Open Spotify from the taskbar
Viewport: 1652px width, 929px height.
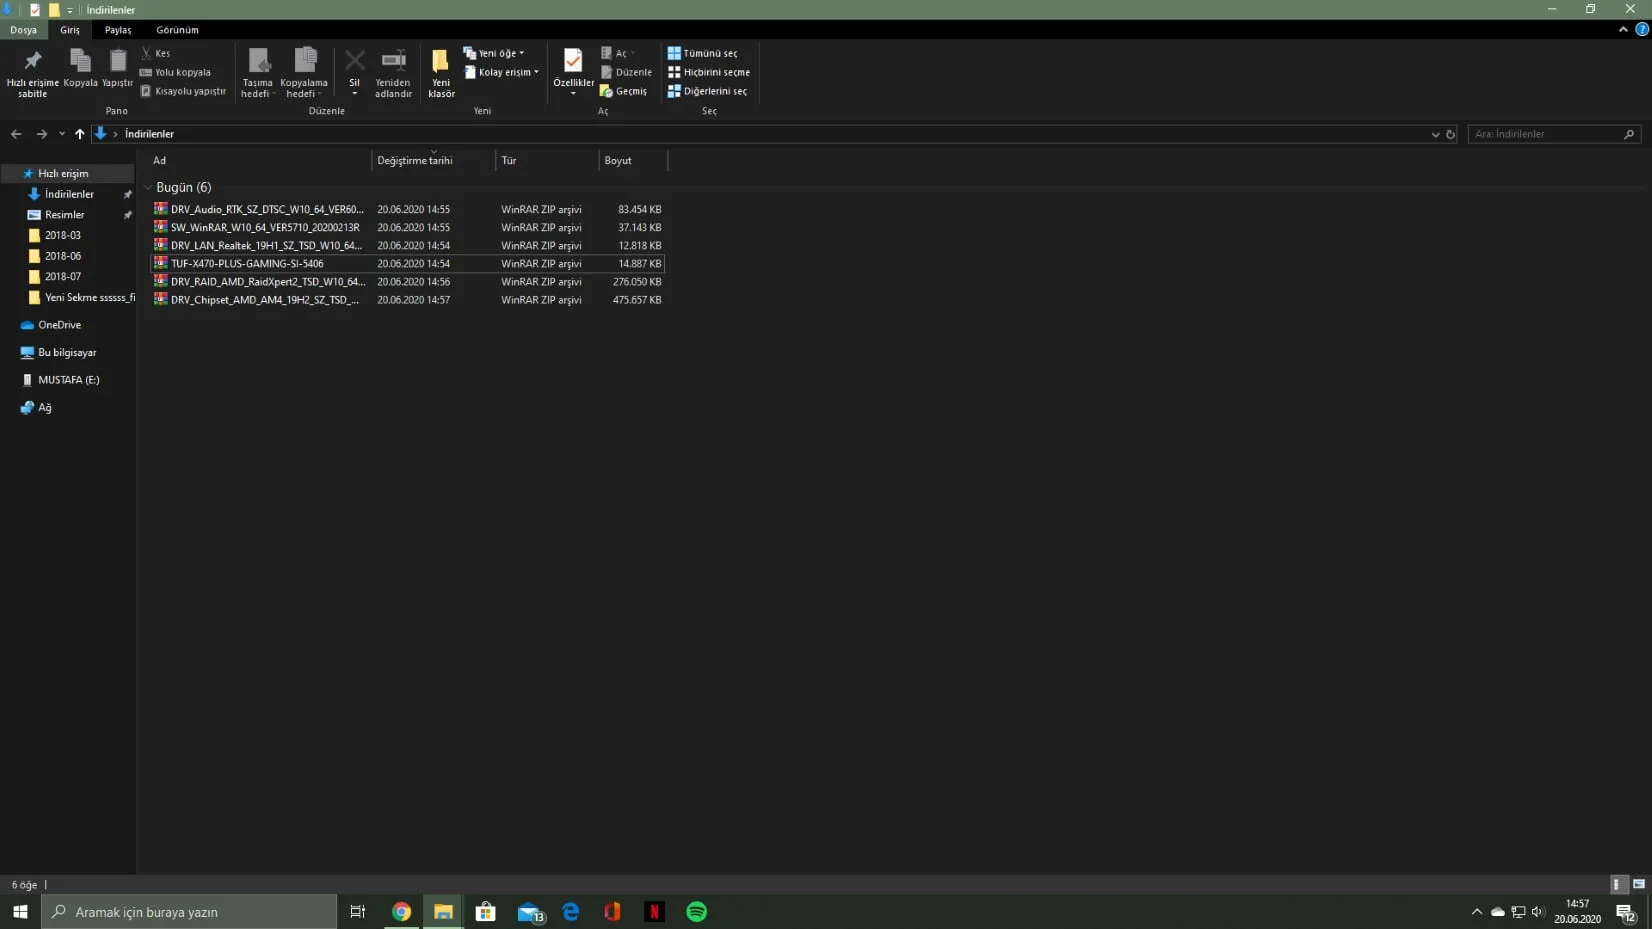(x=697, y=912)
